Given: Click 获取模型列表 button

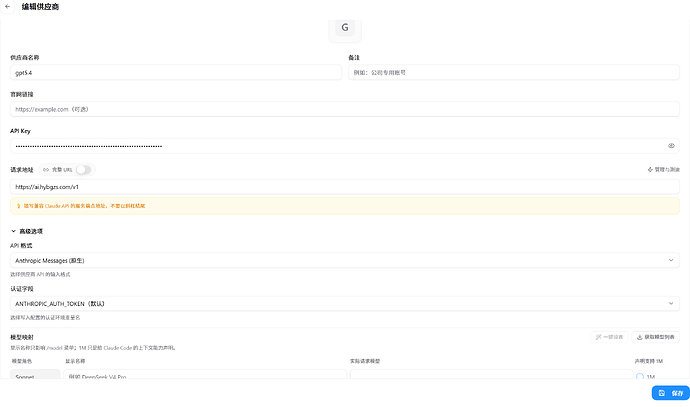Looking at the screenshot, I should (x=655, y=337).
